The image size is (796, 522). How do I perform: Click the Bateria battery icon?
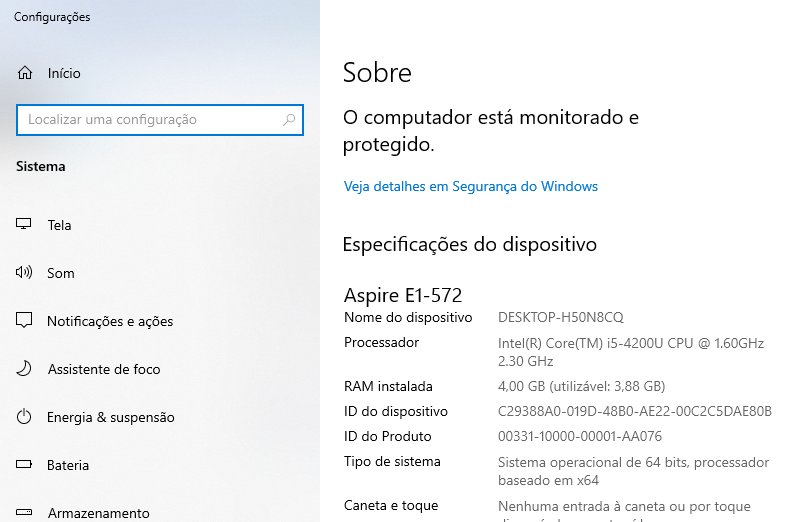24,464
